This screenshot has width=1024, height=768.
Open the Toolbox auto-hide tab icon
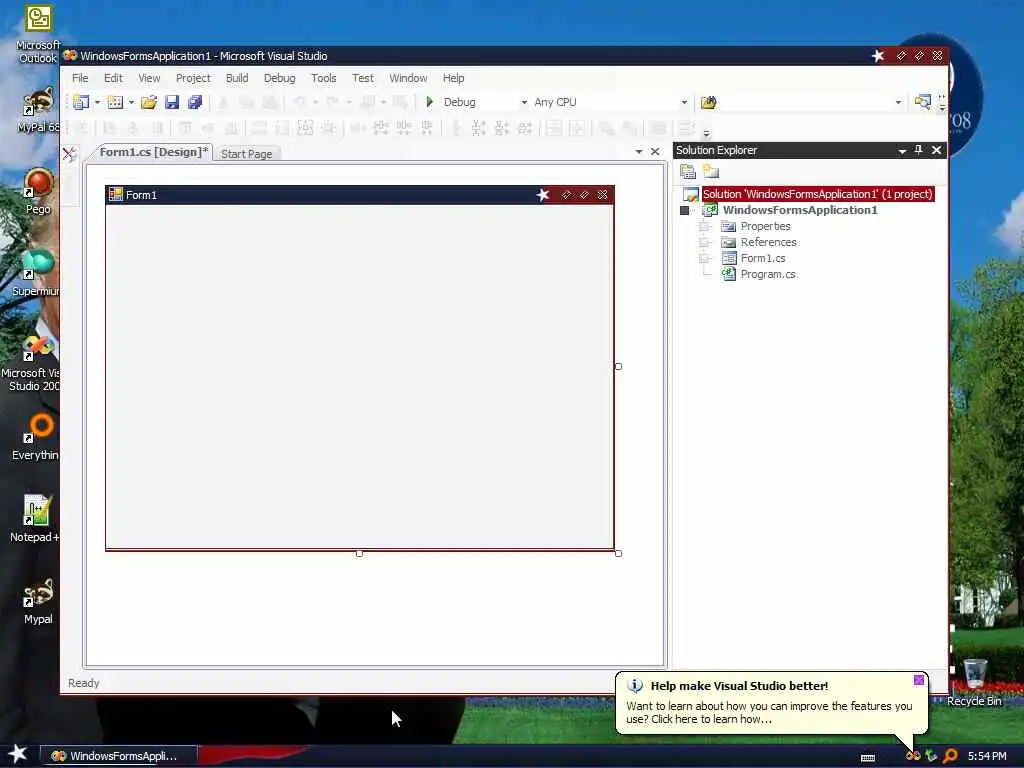[x=70, y=154]
